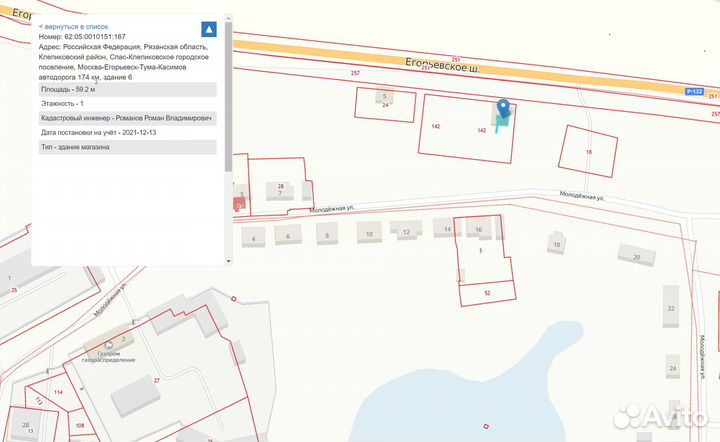
Task: Click the 'Этажность - 1' row
Action: (126, 103)
